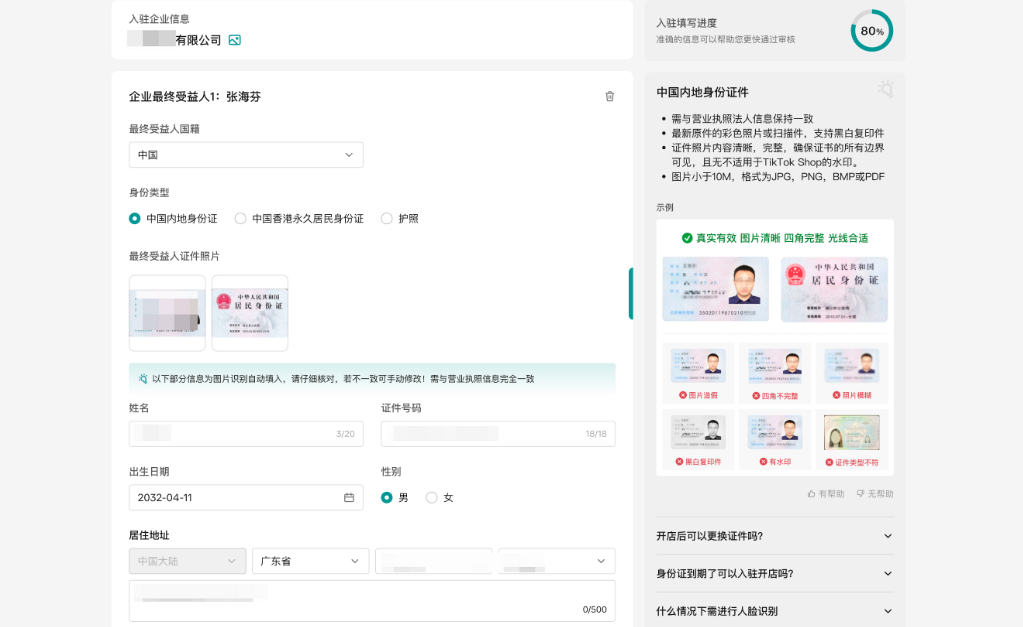
Task: Open the sample ID card front example image
Action: 716,288
